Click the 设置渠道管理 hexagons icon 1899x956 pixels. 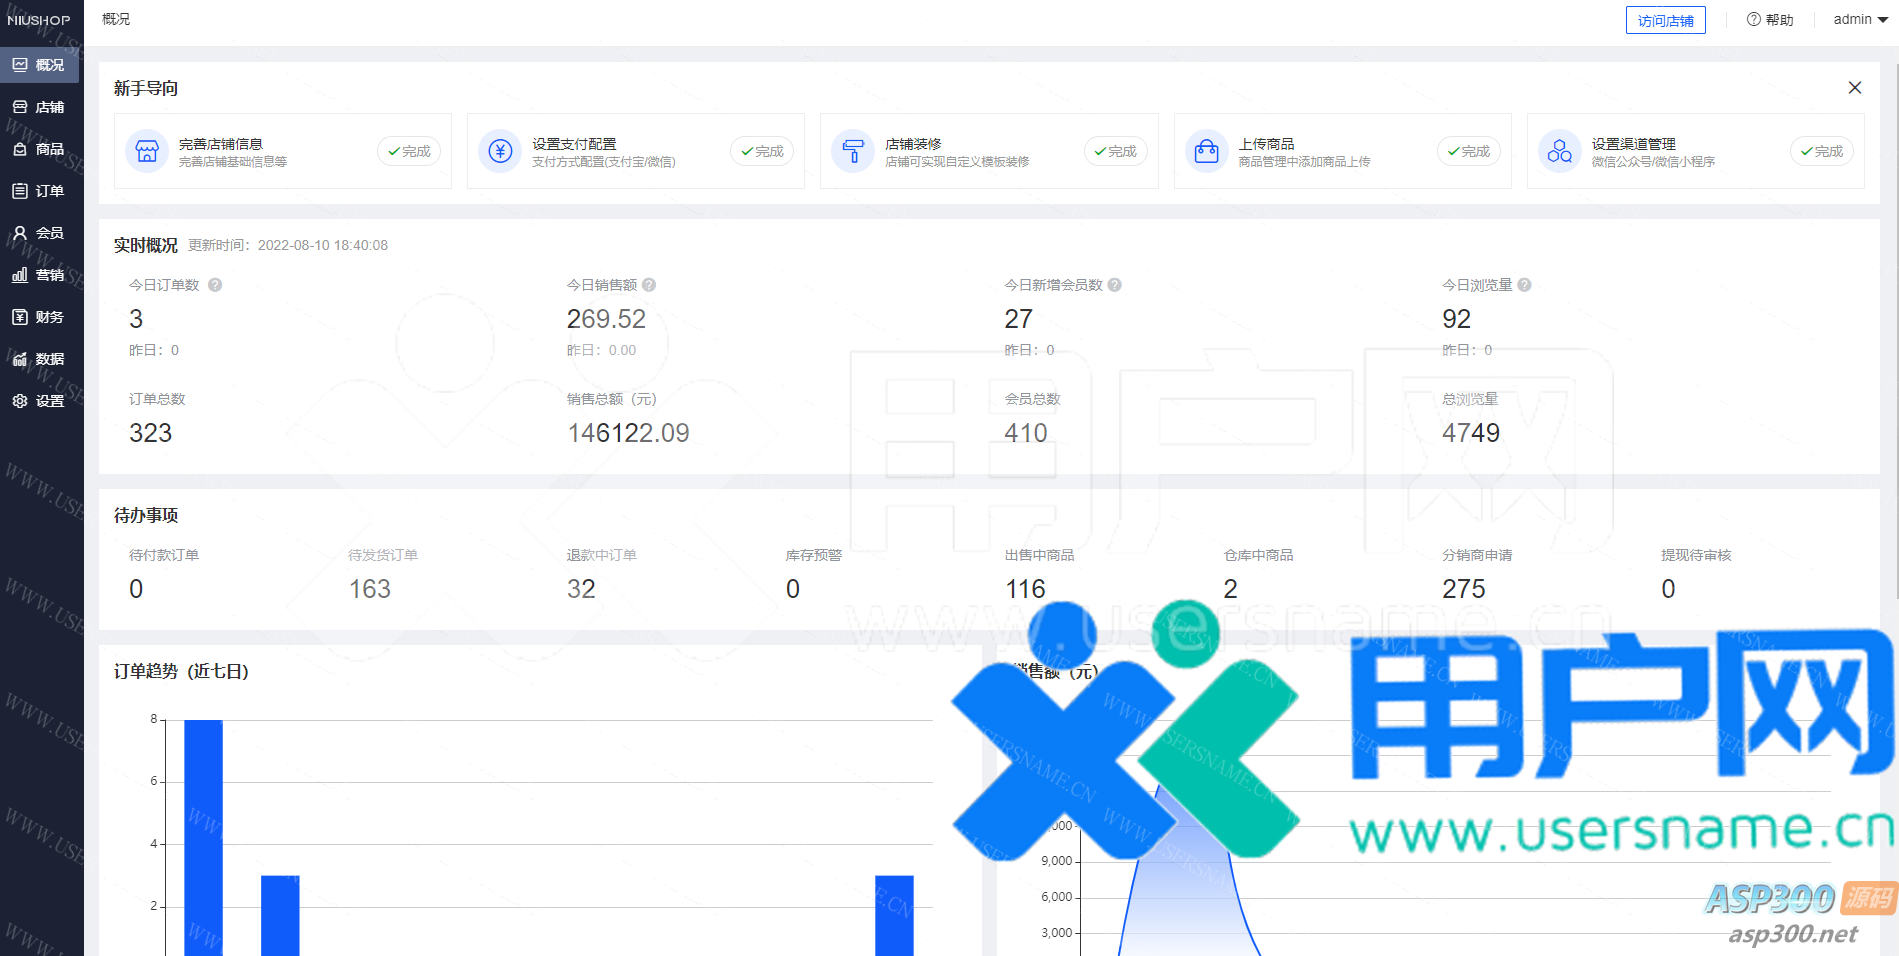(x=1560, y=151)
